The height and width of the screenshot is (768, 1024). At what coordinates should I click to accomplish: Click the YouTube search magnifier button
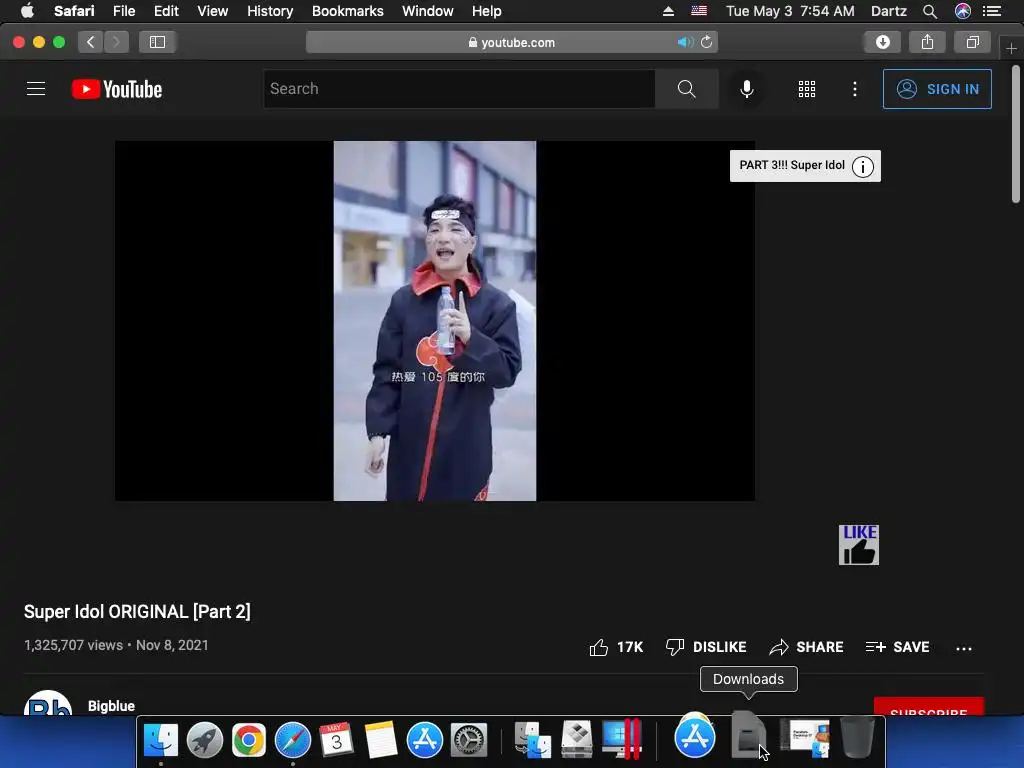point(686,89)
